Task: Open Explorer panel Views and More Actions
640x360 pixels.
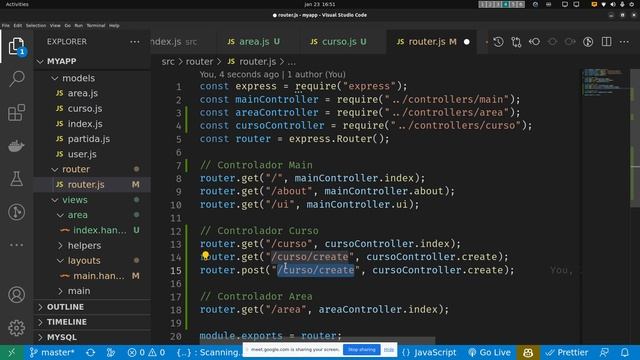Action: coord(135,42)
